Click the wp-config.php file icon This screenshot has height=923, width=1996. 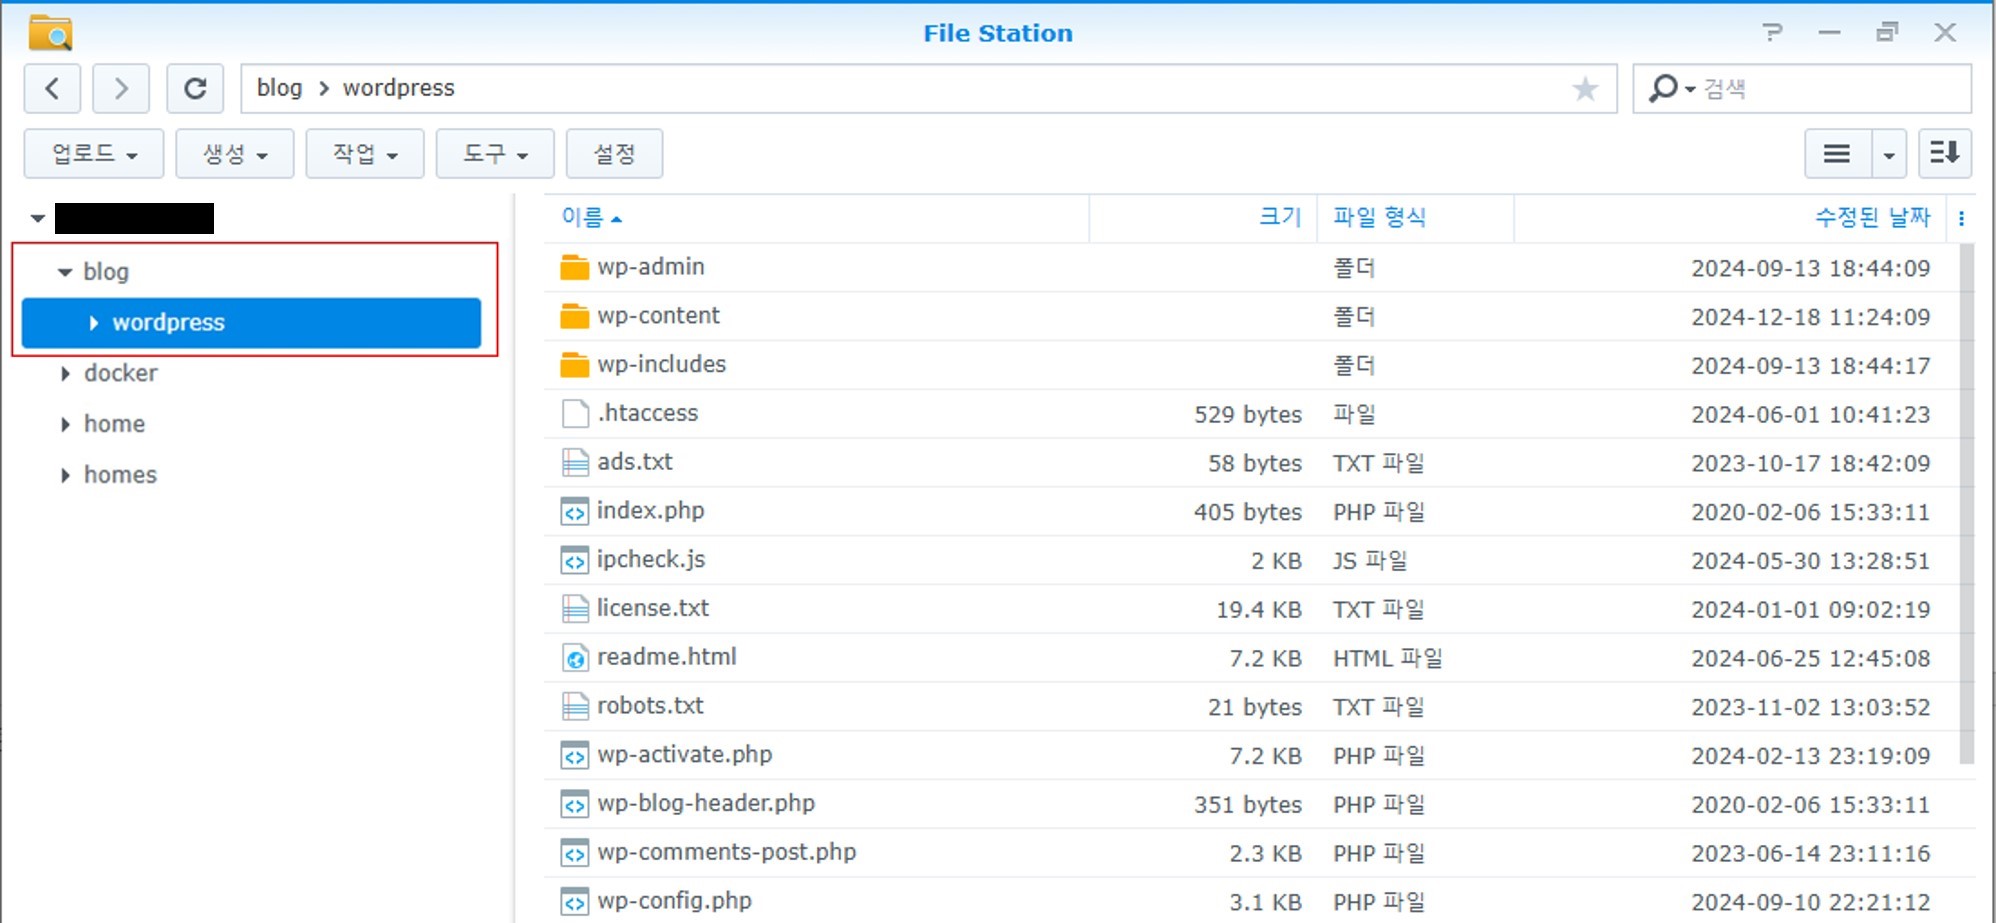point(575,902)
